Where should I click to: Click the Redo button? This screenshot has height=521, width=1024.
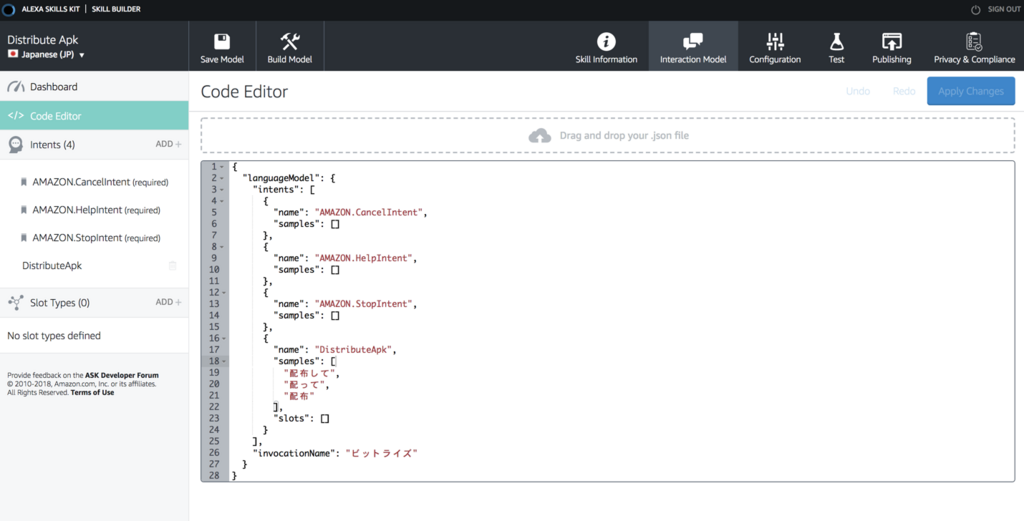coord(904,91)
